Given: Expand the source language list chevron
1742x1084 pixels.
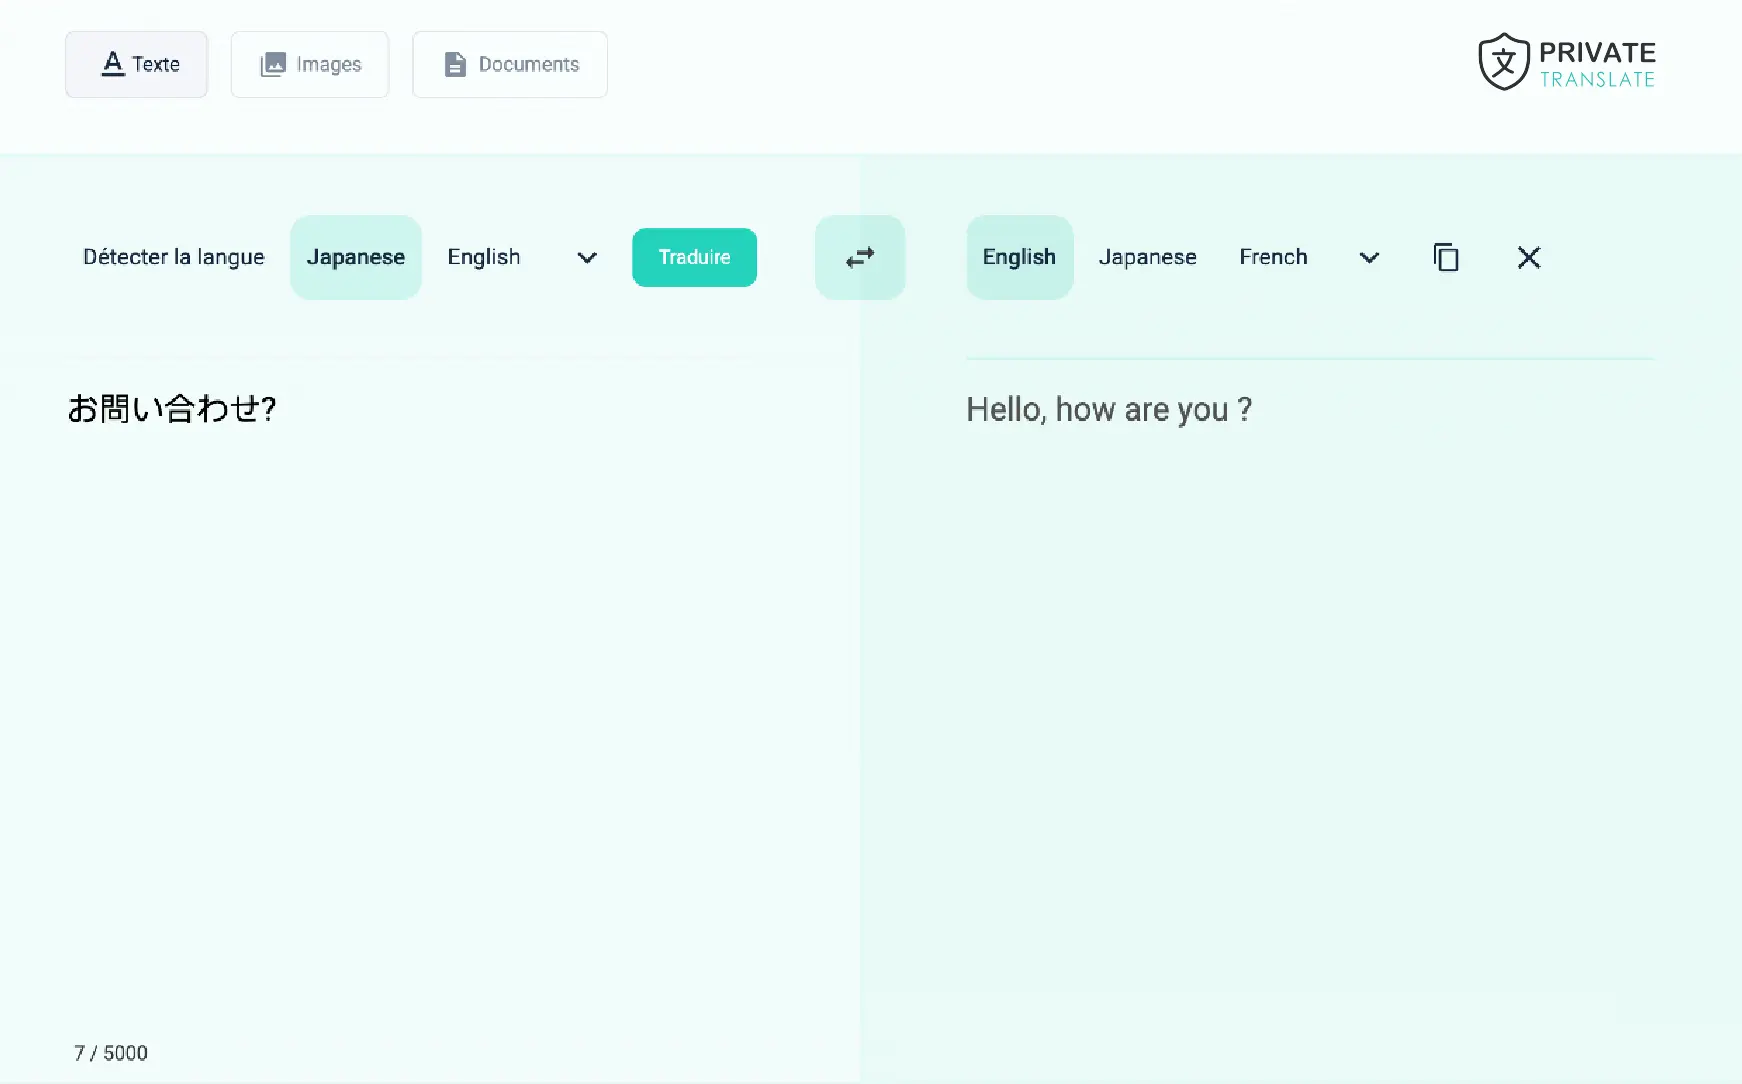Looking at the screenshot, I should (587, 258).
